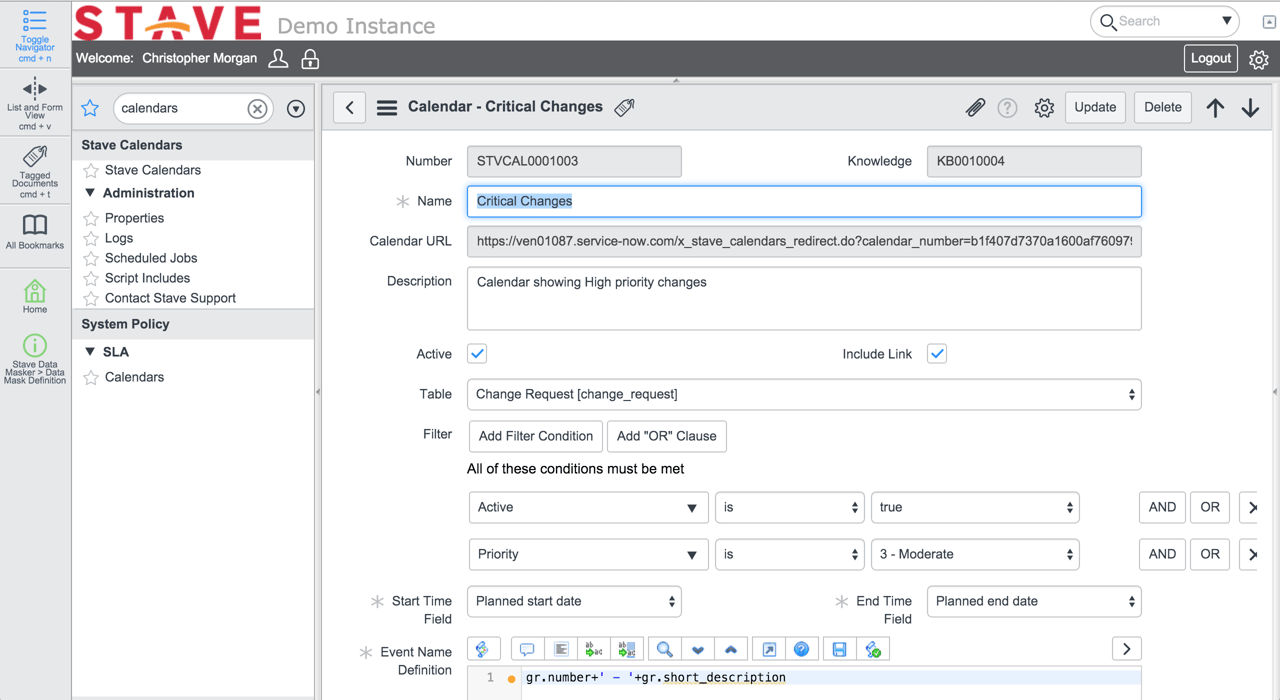Favorite the Script Includes module star

tap(91, 278)
